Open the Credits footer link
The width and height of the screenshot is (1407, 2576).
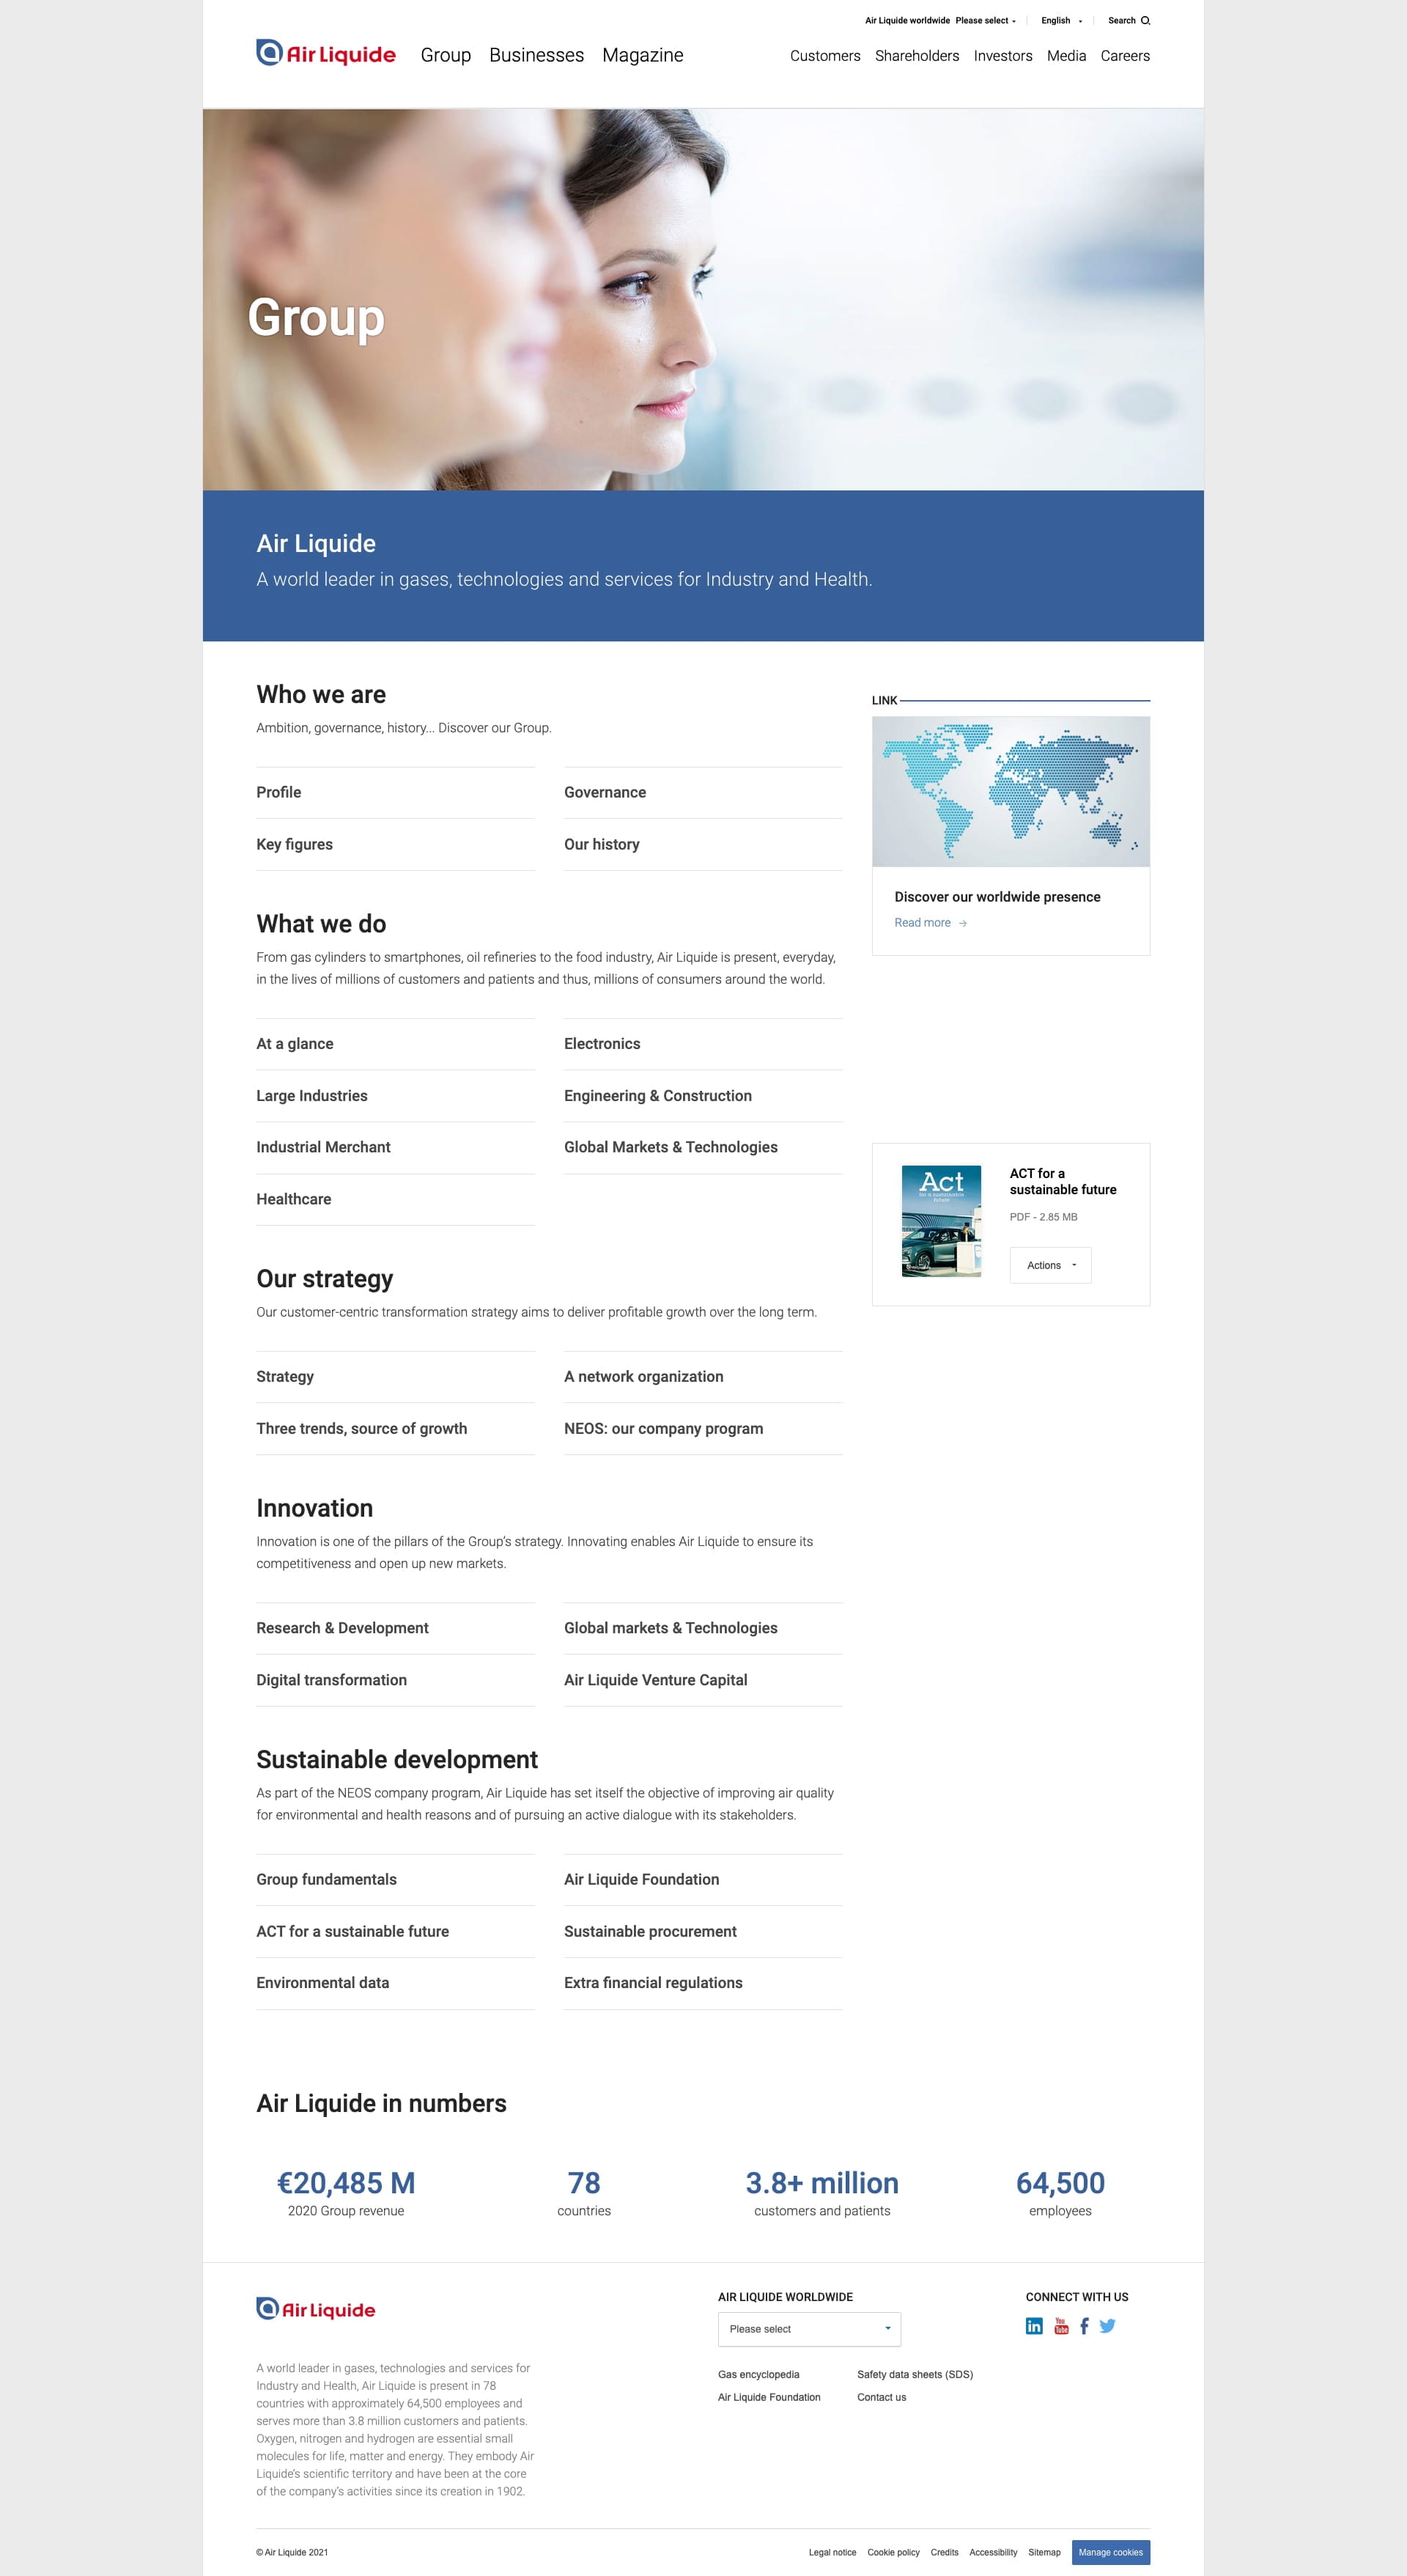pyautogui.click(x=944, y=2552)
